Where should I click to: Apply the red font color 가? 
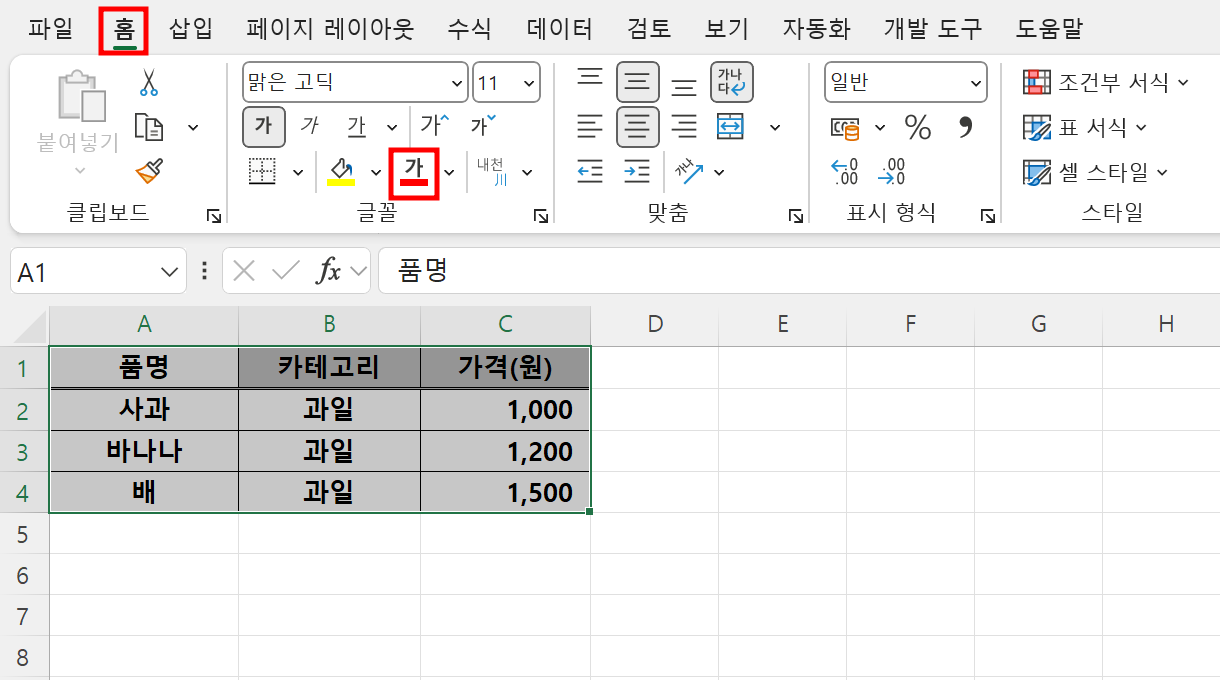click(414, 172)
